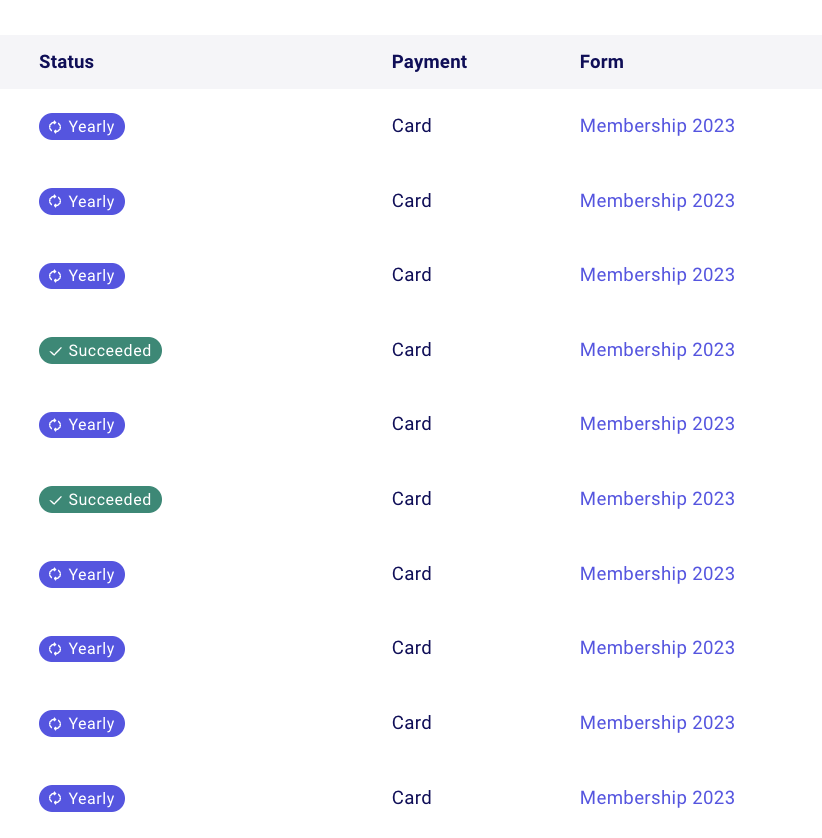The height and width of the screenshot is (838, 822).
Task: Click the Yearly badge in the third row
Action: 82,276
